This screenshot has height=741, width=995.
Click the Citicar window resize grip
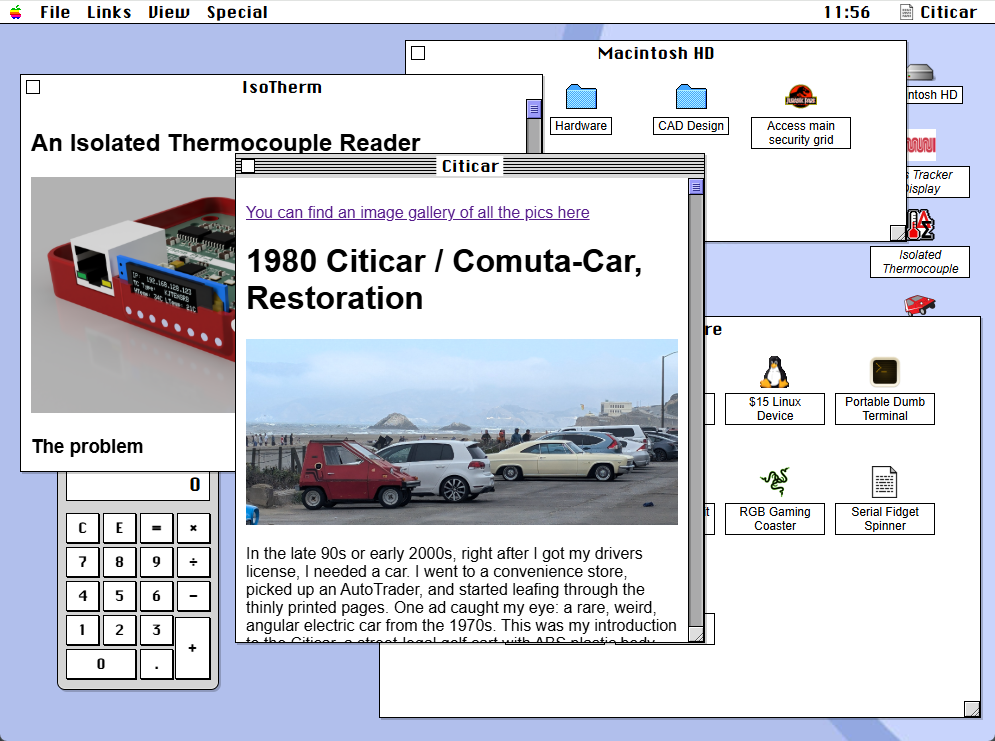696,635
